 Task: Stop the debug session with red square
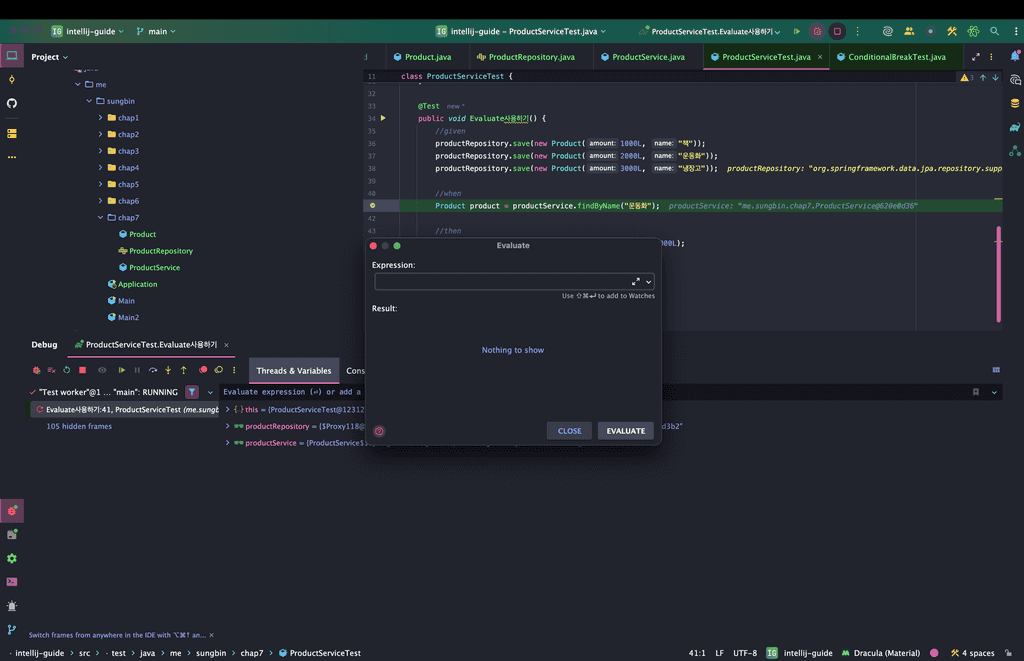tap(82, 370)
